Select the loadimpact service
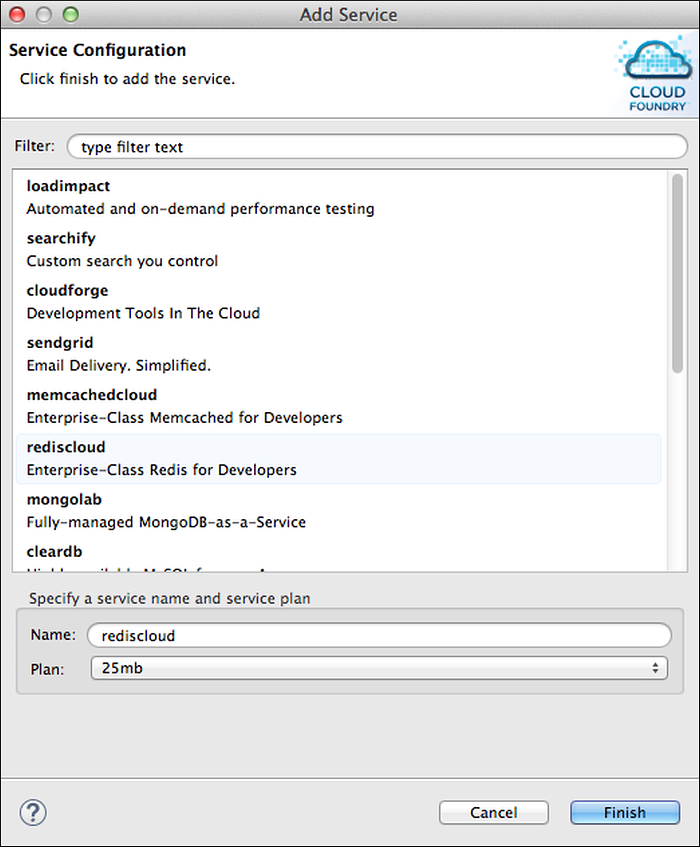The image size is (700, 847). coord(200,198)
